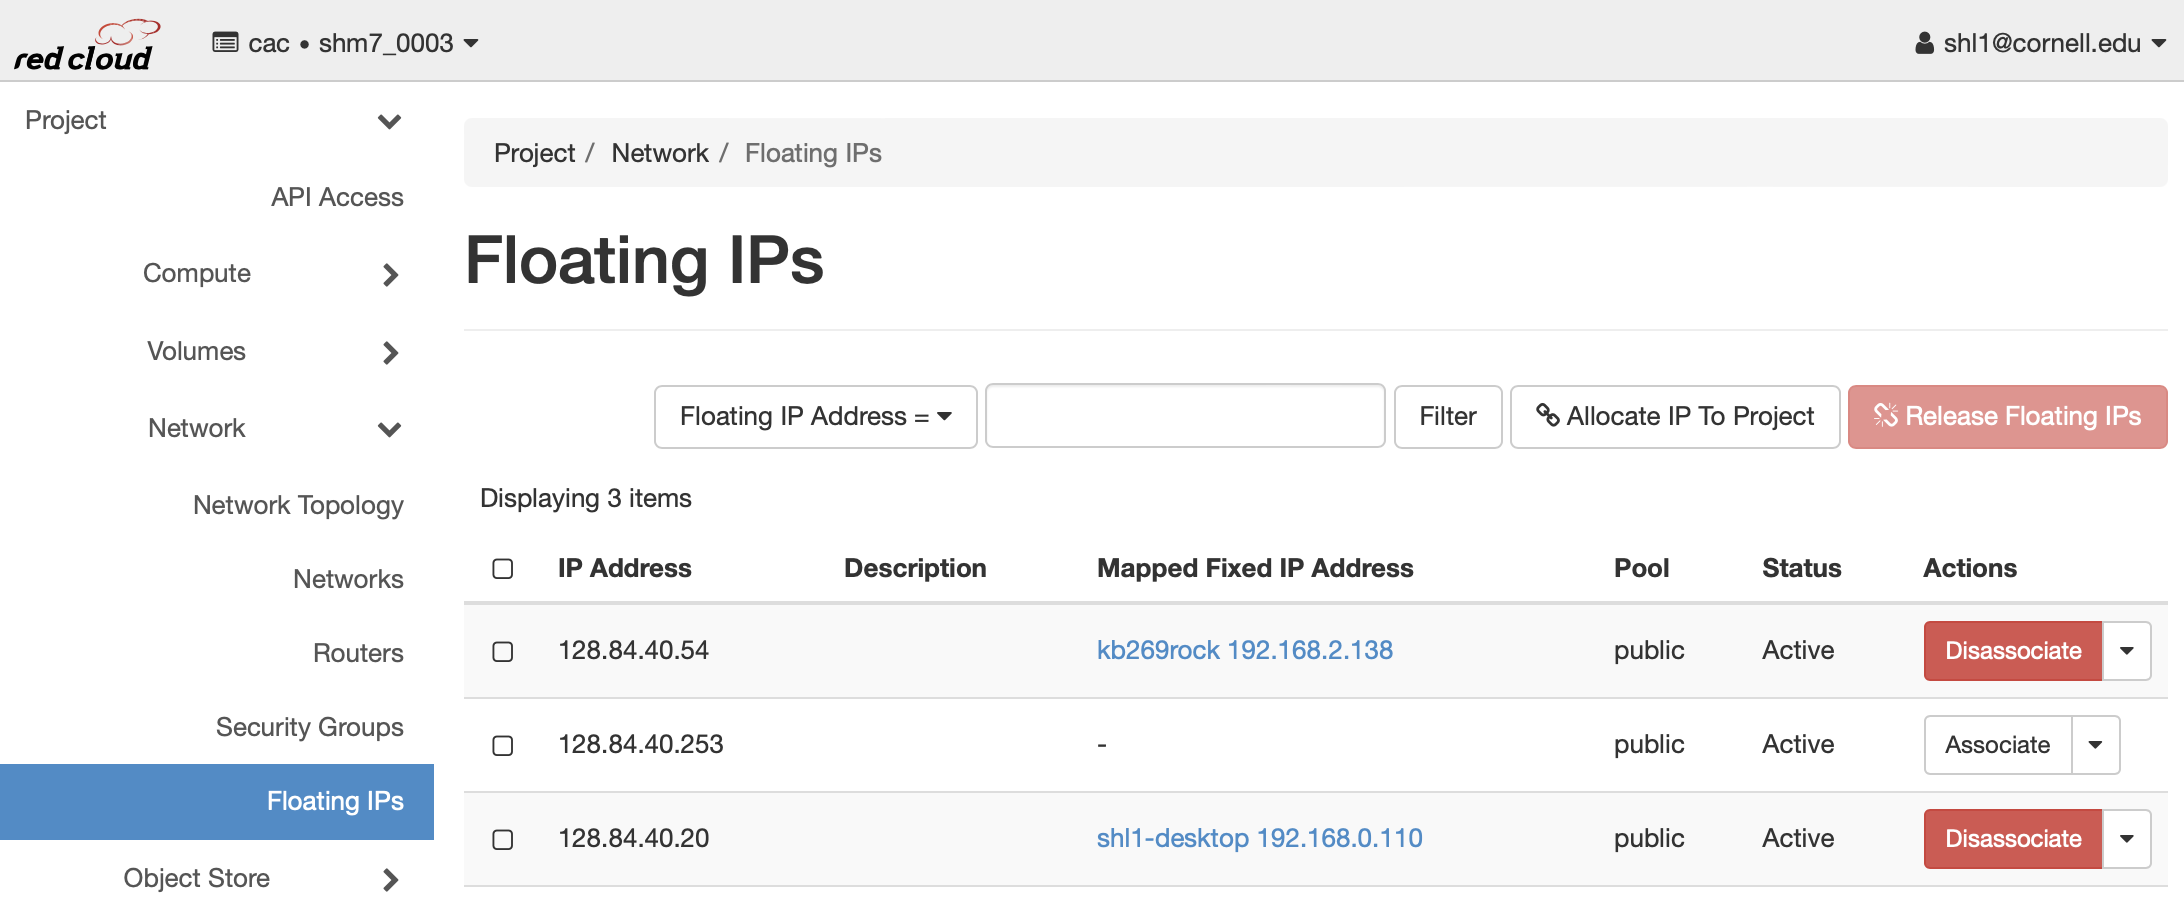This screenshot has width=2184, height=910.
Task: Click the Description column header
Action: 915,568
